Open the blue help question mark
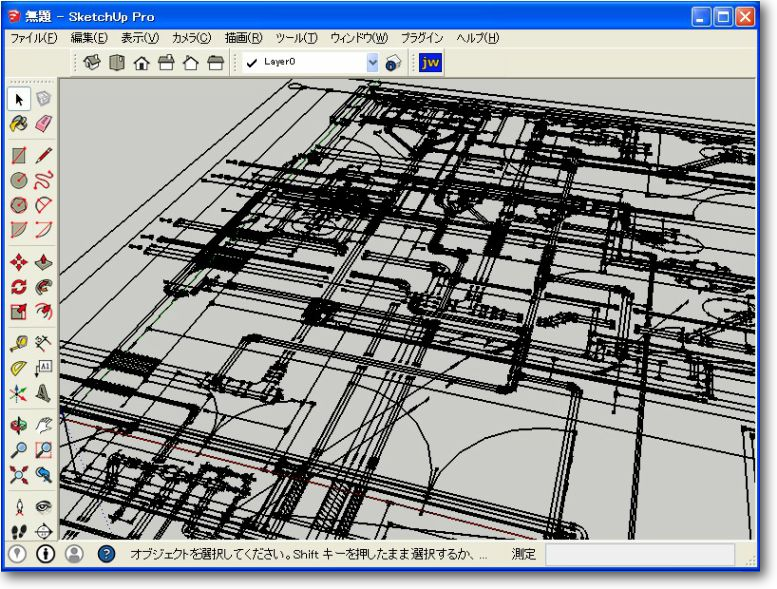Viewport: 777px width, 589px height. [106, 553]
